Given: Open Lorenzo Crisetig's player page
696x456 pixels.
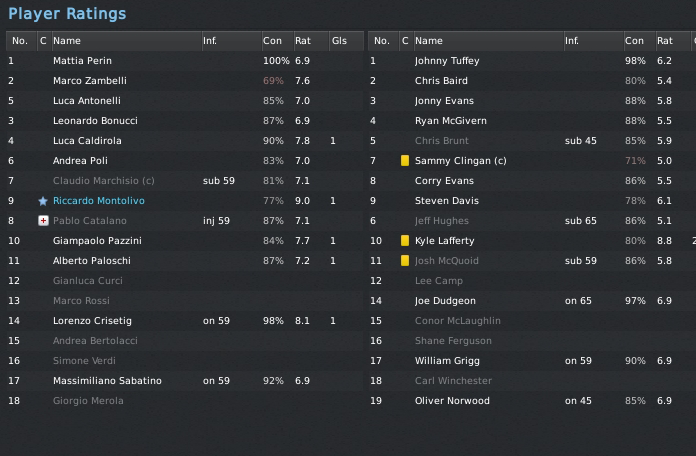Looking at the screenshot, I should pyautogui.click(x=92, y=321).
